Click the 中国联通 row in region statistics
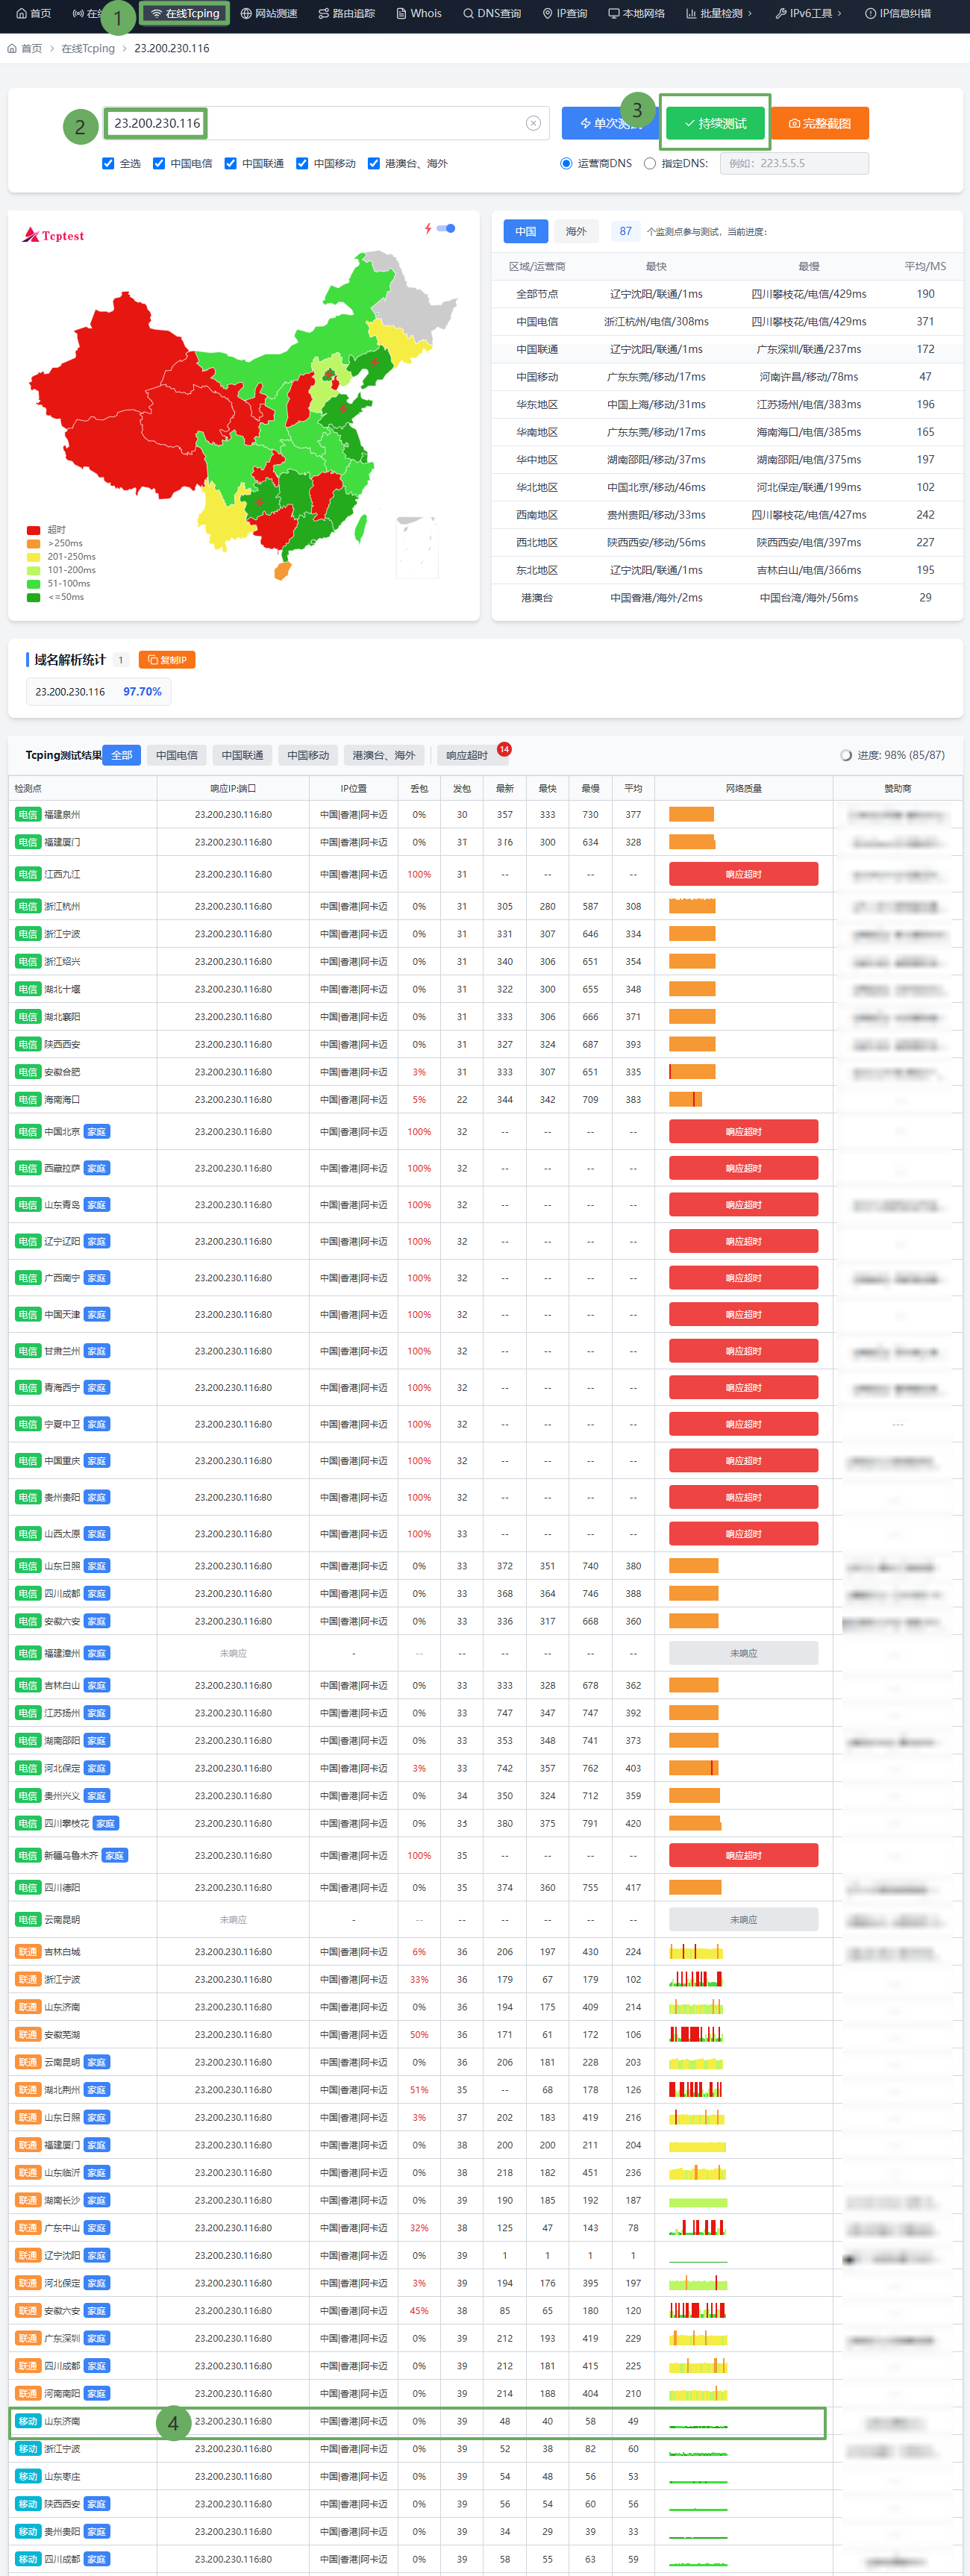The height and width of the screenshot is (2576, 970). point(727,350)
